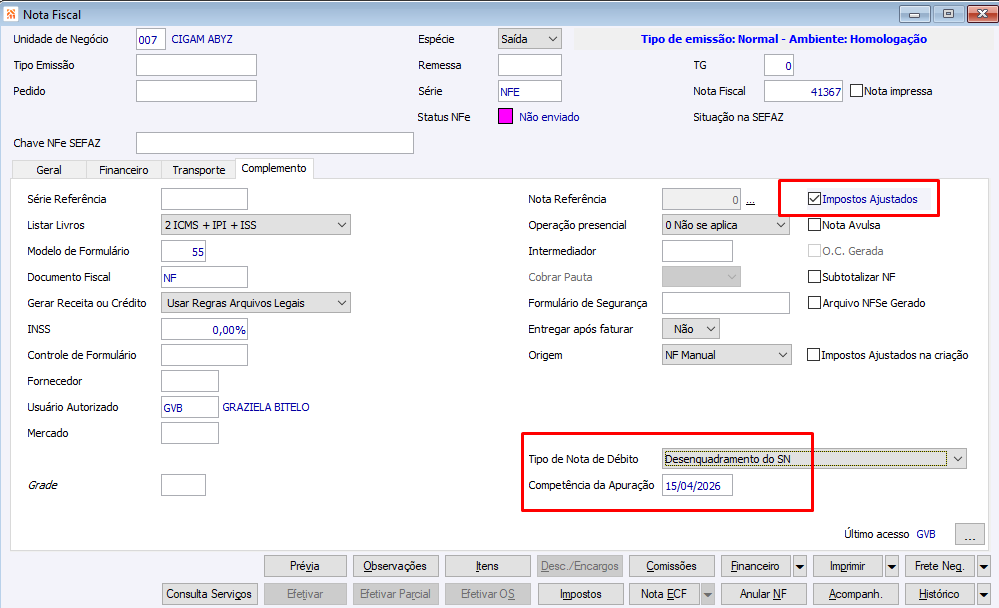Click the Nota ECF button
Screen dimensions: 999x608
664,594
